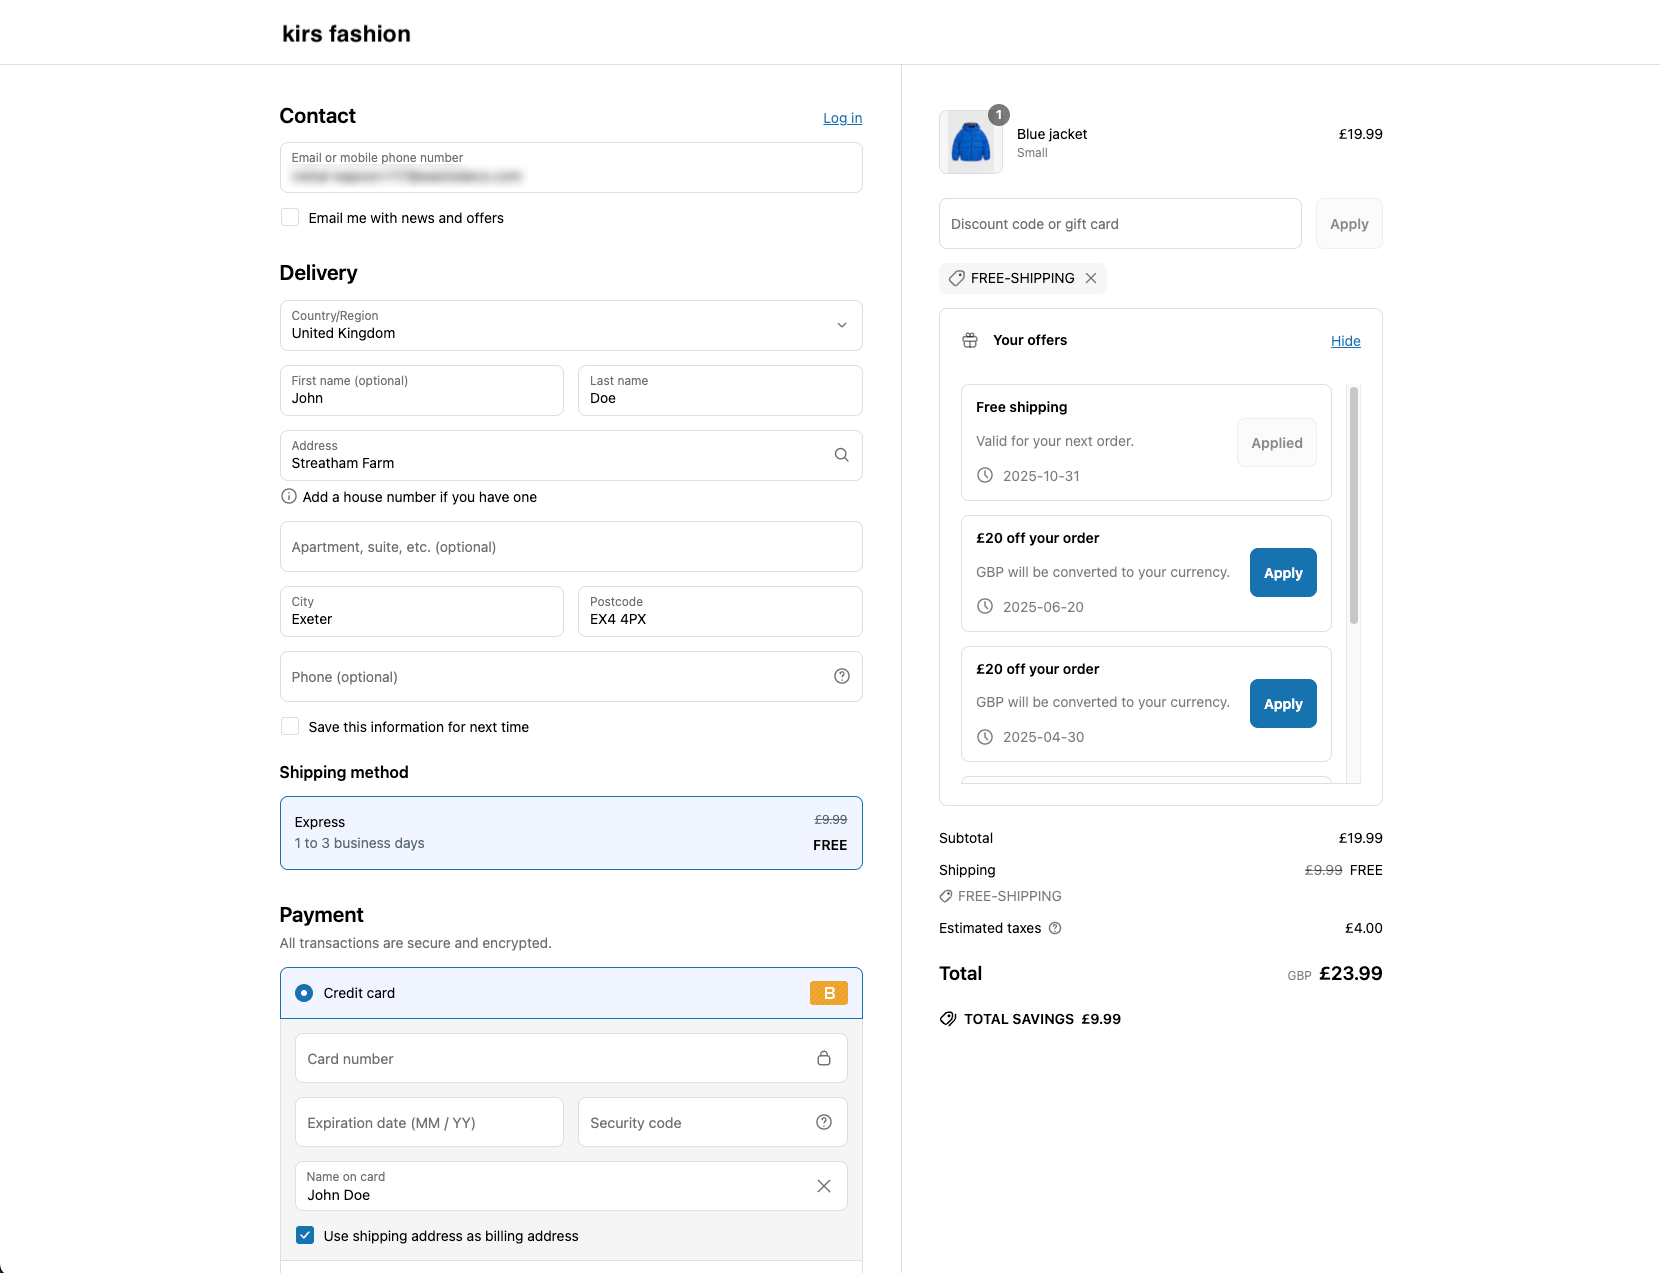Click the Blue jacket product thumbnail
This screenshot has width=1660, height=1273.
[970, 142]
